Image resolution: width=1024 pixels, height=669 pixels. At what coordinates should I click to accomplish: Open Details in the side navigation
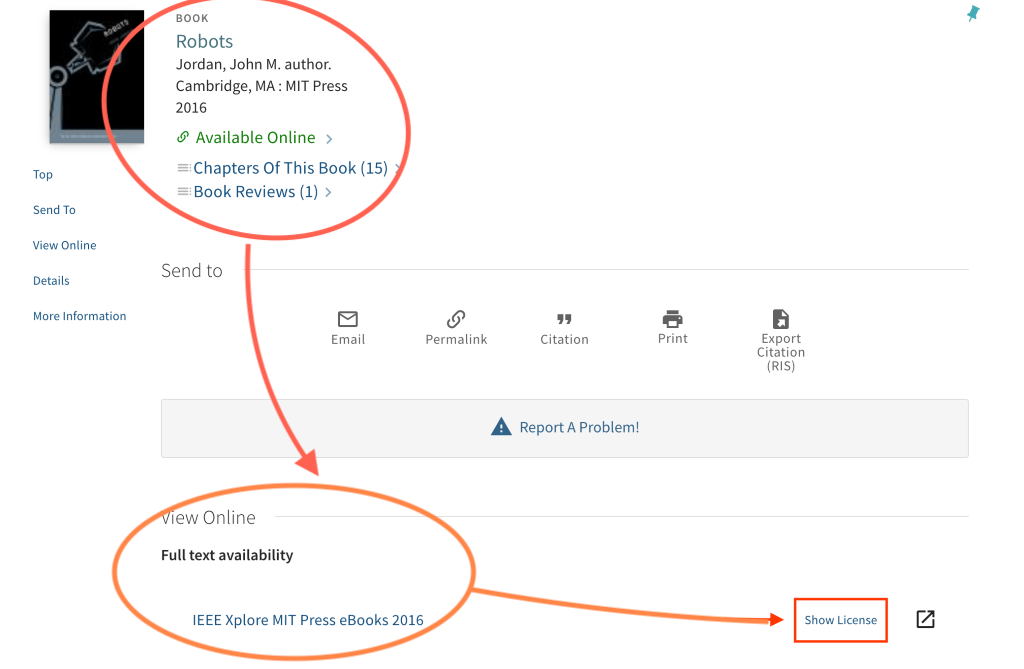click(51, 280)
